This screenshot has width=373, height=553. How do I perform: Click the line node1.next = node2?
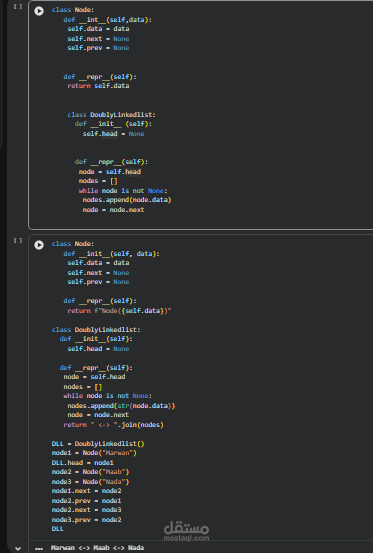click(x=86, y=491)
